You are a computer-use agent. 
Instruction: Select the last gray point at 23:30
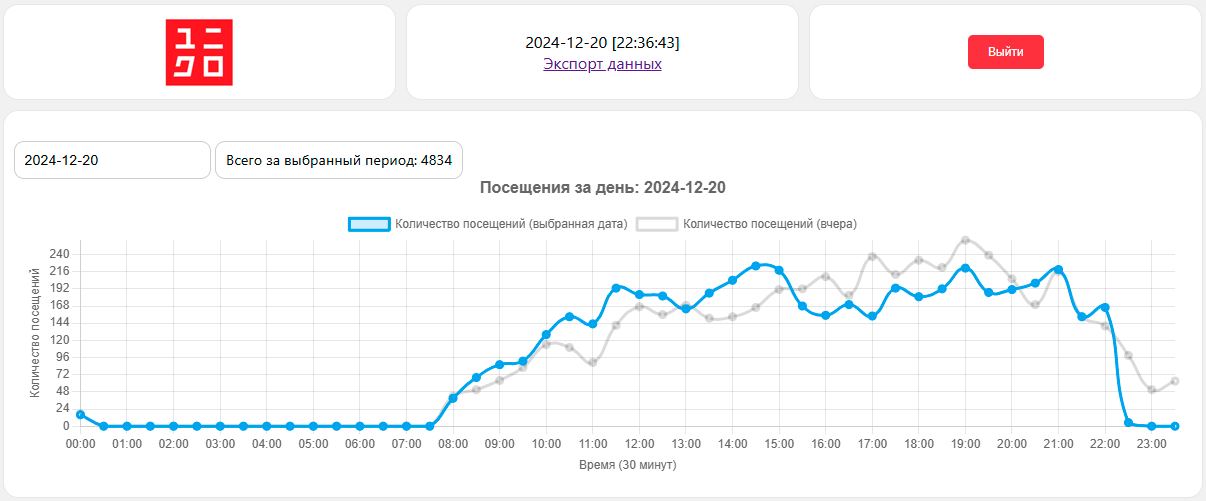pyautogui.click(x=1175, y=381)
